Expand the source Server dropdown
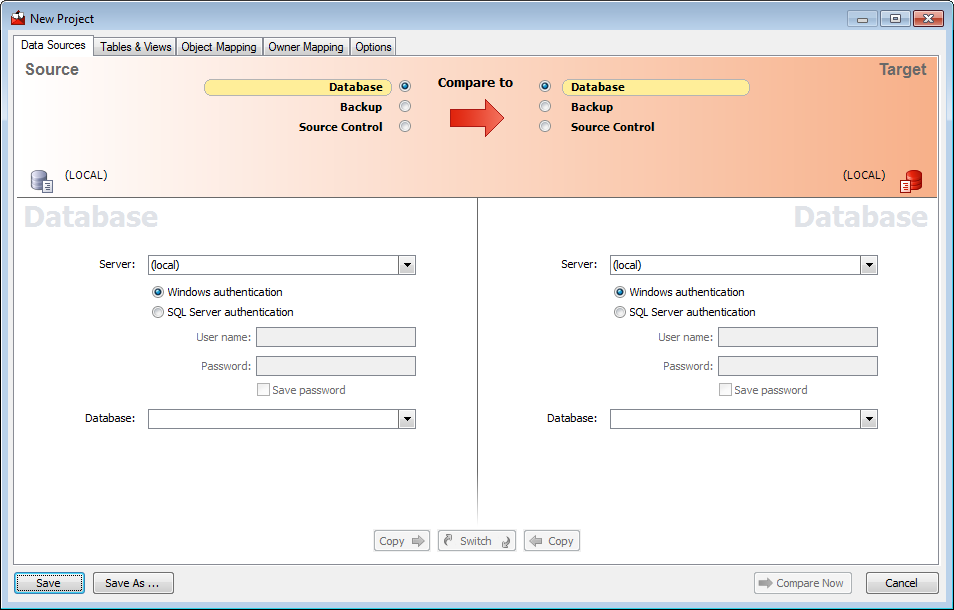The width and height of the screenshot is (954, 610). (406, 265)
